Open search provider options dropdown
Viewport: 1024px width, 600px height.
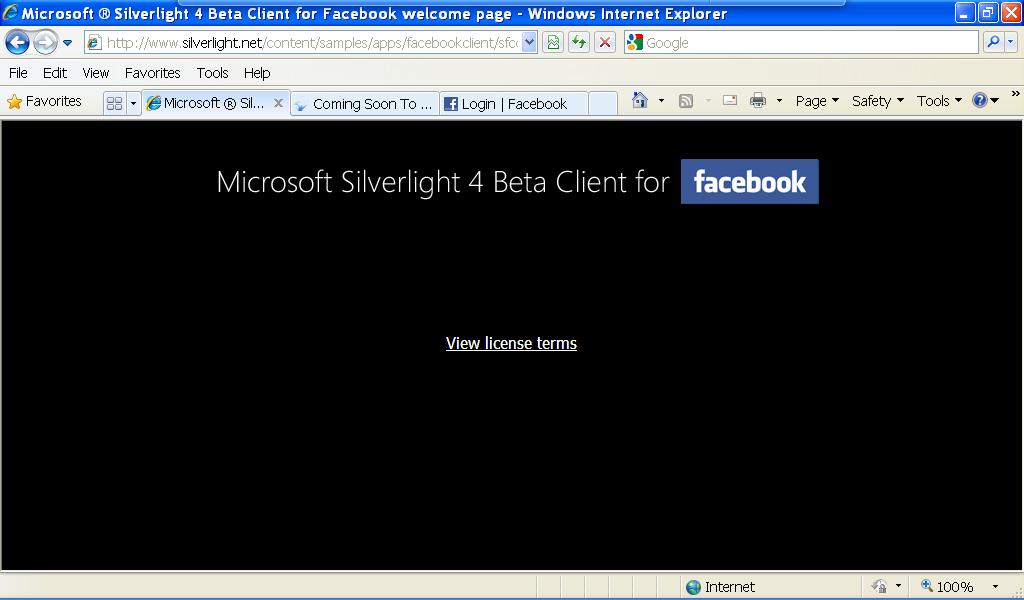[x=1011, y=43]
